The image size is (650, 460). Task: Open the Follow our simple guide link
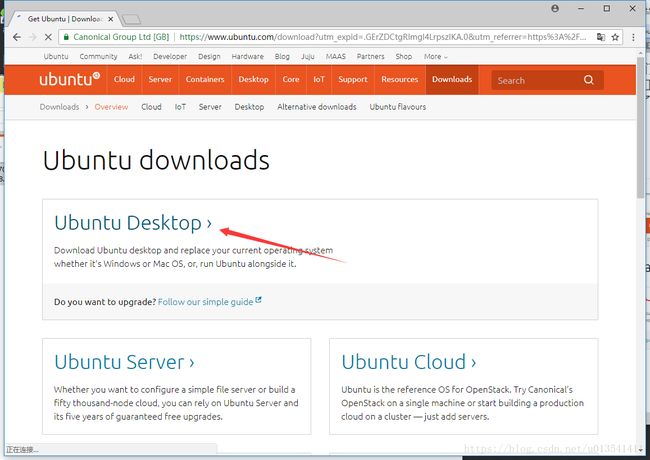(209, 302)
